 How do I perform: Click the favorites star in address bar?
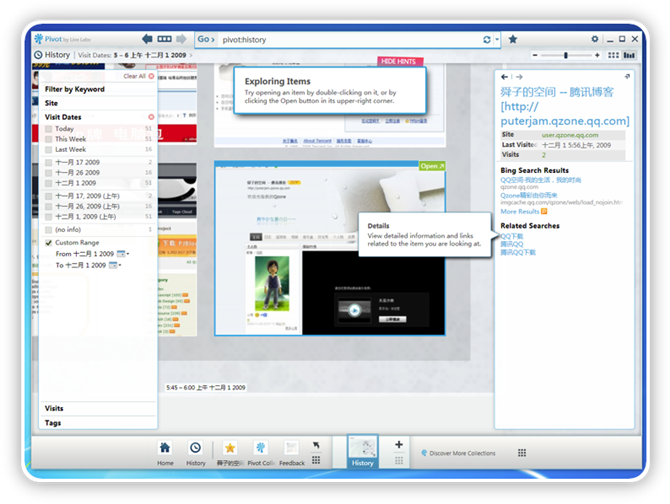coord(513,39)
